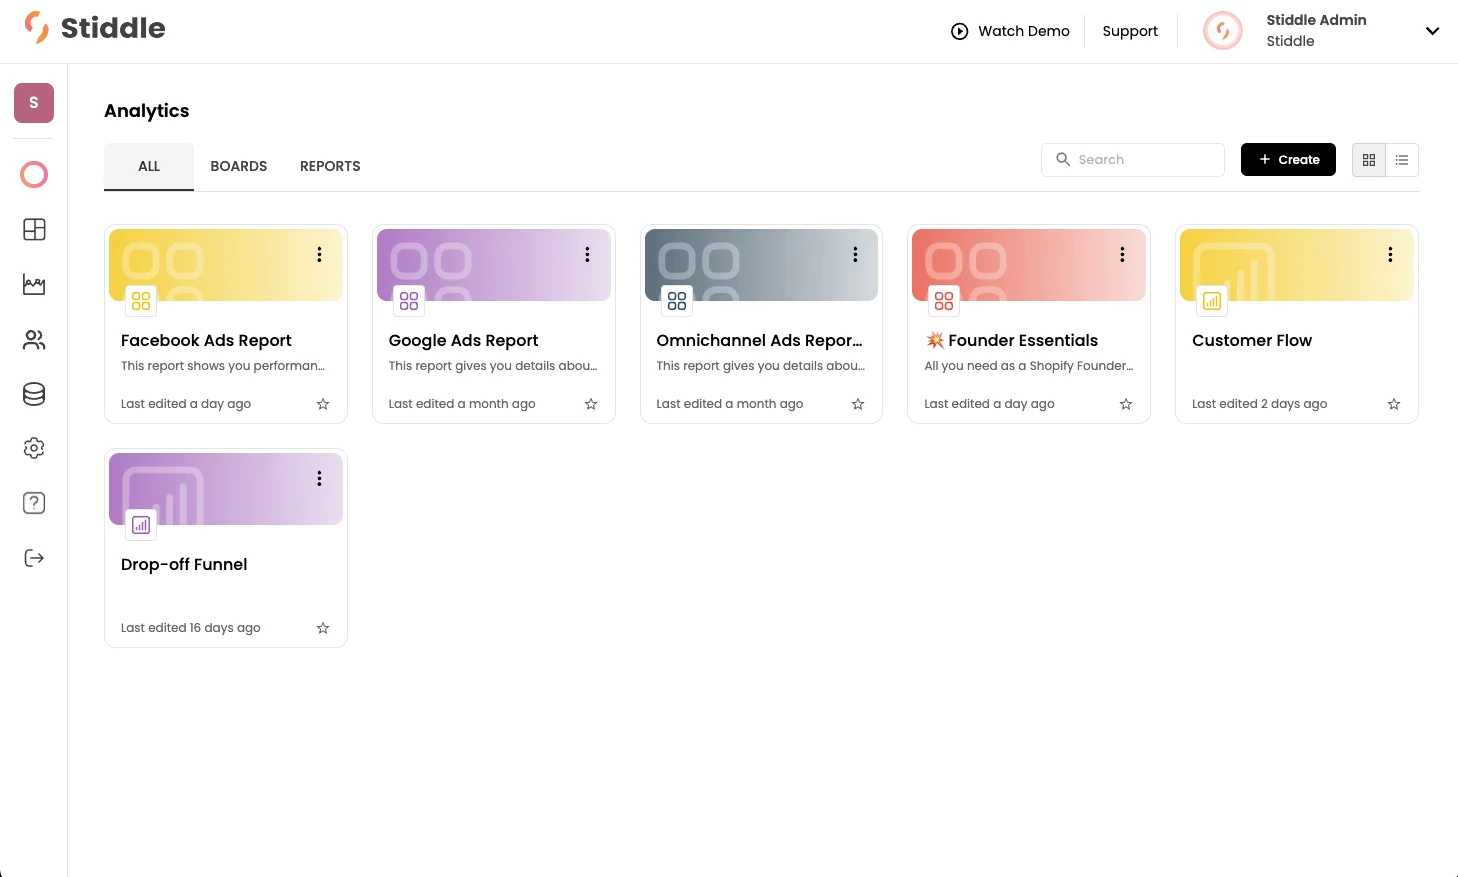This screenshot has height=877, width=1458.
Task: Click the Stiddle Admin profile avatar
Action: click(1223, 31)
